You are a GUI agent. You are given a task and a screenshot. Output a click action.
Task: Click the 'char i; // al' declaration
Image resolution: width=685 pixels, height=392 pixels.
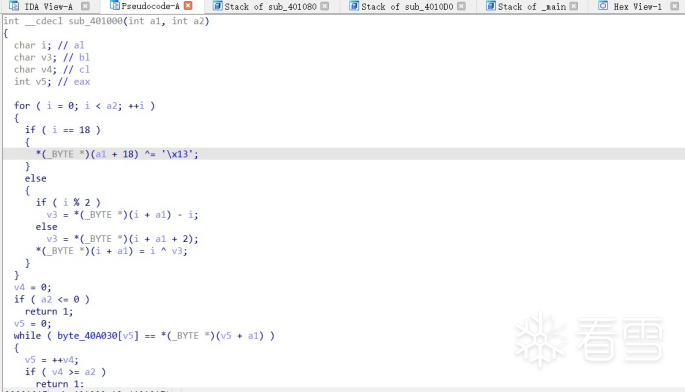click(x=49, y=45)
